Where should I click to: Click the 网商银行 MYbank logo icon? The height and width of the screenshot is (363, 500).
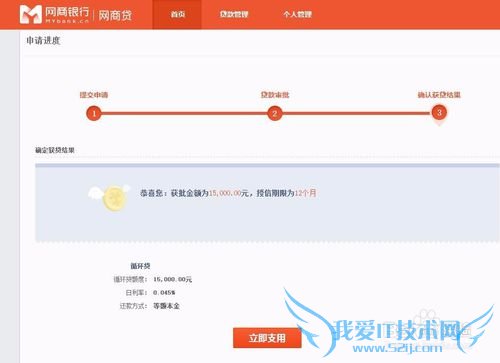pos(31,14)
